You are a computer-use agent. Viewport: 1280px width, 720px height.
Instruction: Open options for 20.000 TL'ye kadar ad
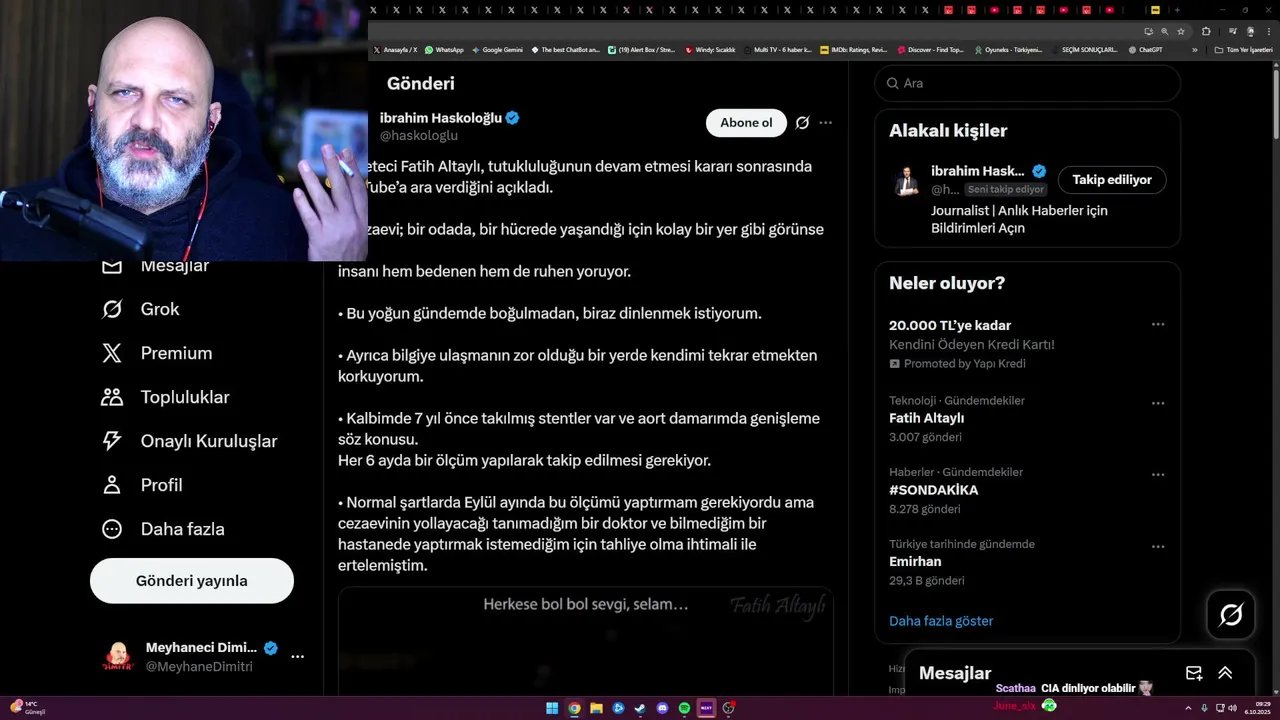[1157, 324]
